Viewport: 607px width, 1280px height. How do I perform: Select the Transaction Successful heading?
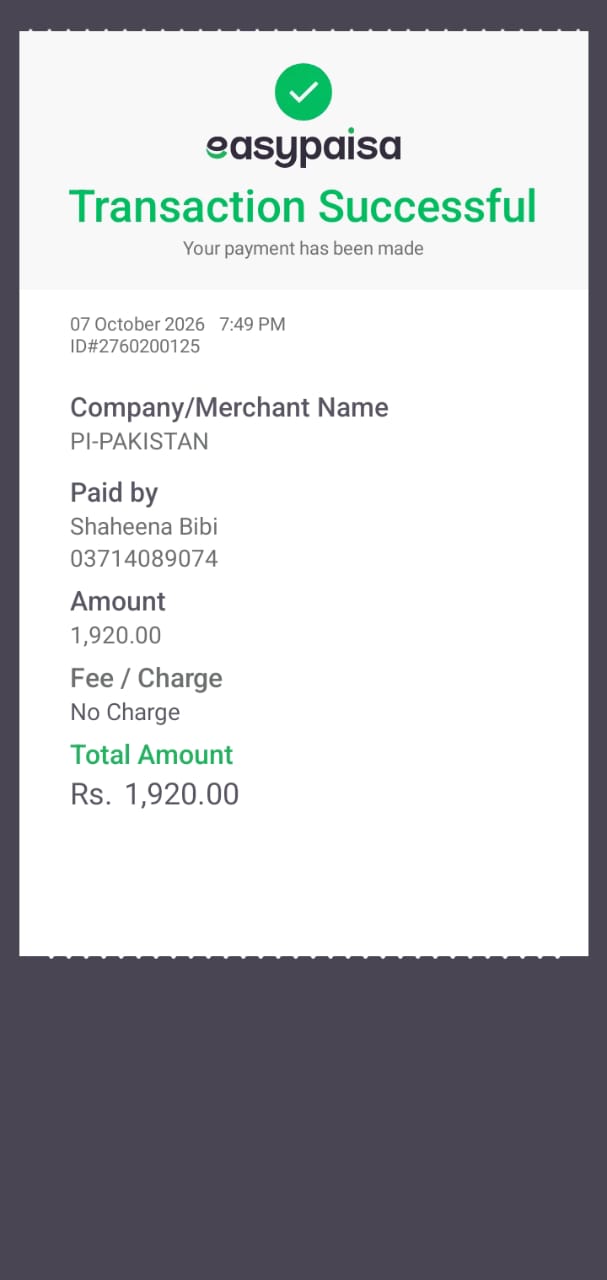pos(303,207)
